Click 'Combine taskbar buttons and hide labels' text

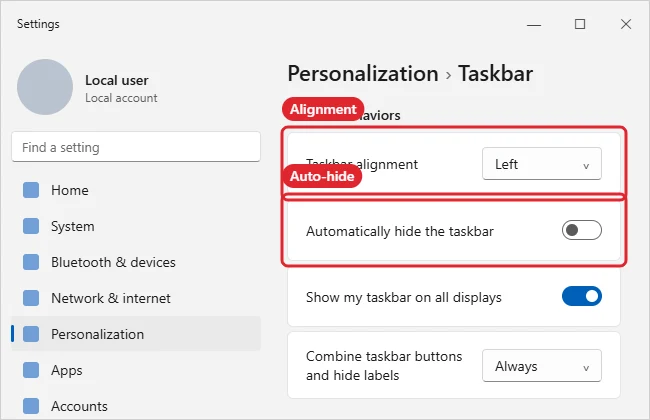coord(384,366)
